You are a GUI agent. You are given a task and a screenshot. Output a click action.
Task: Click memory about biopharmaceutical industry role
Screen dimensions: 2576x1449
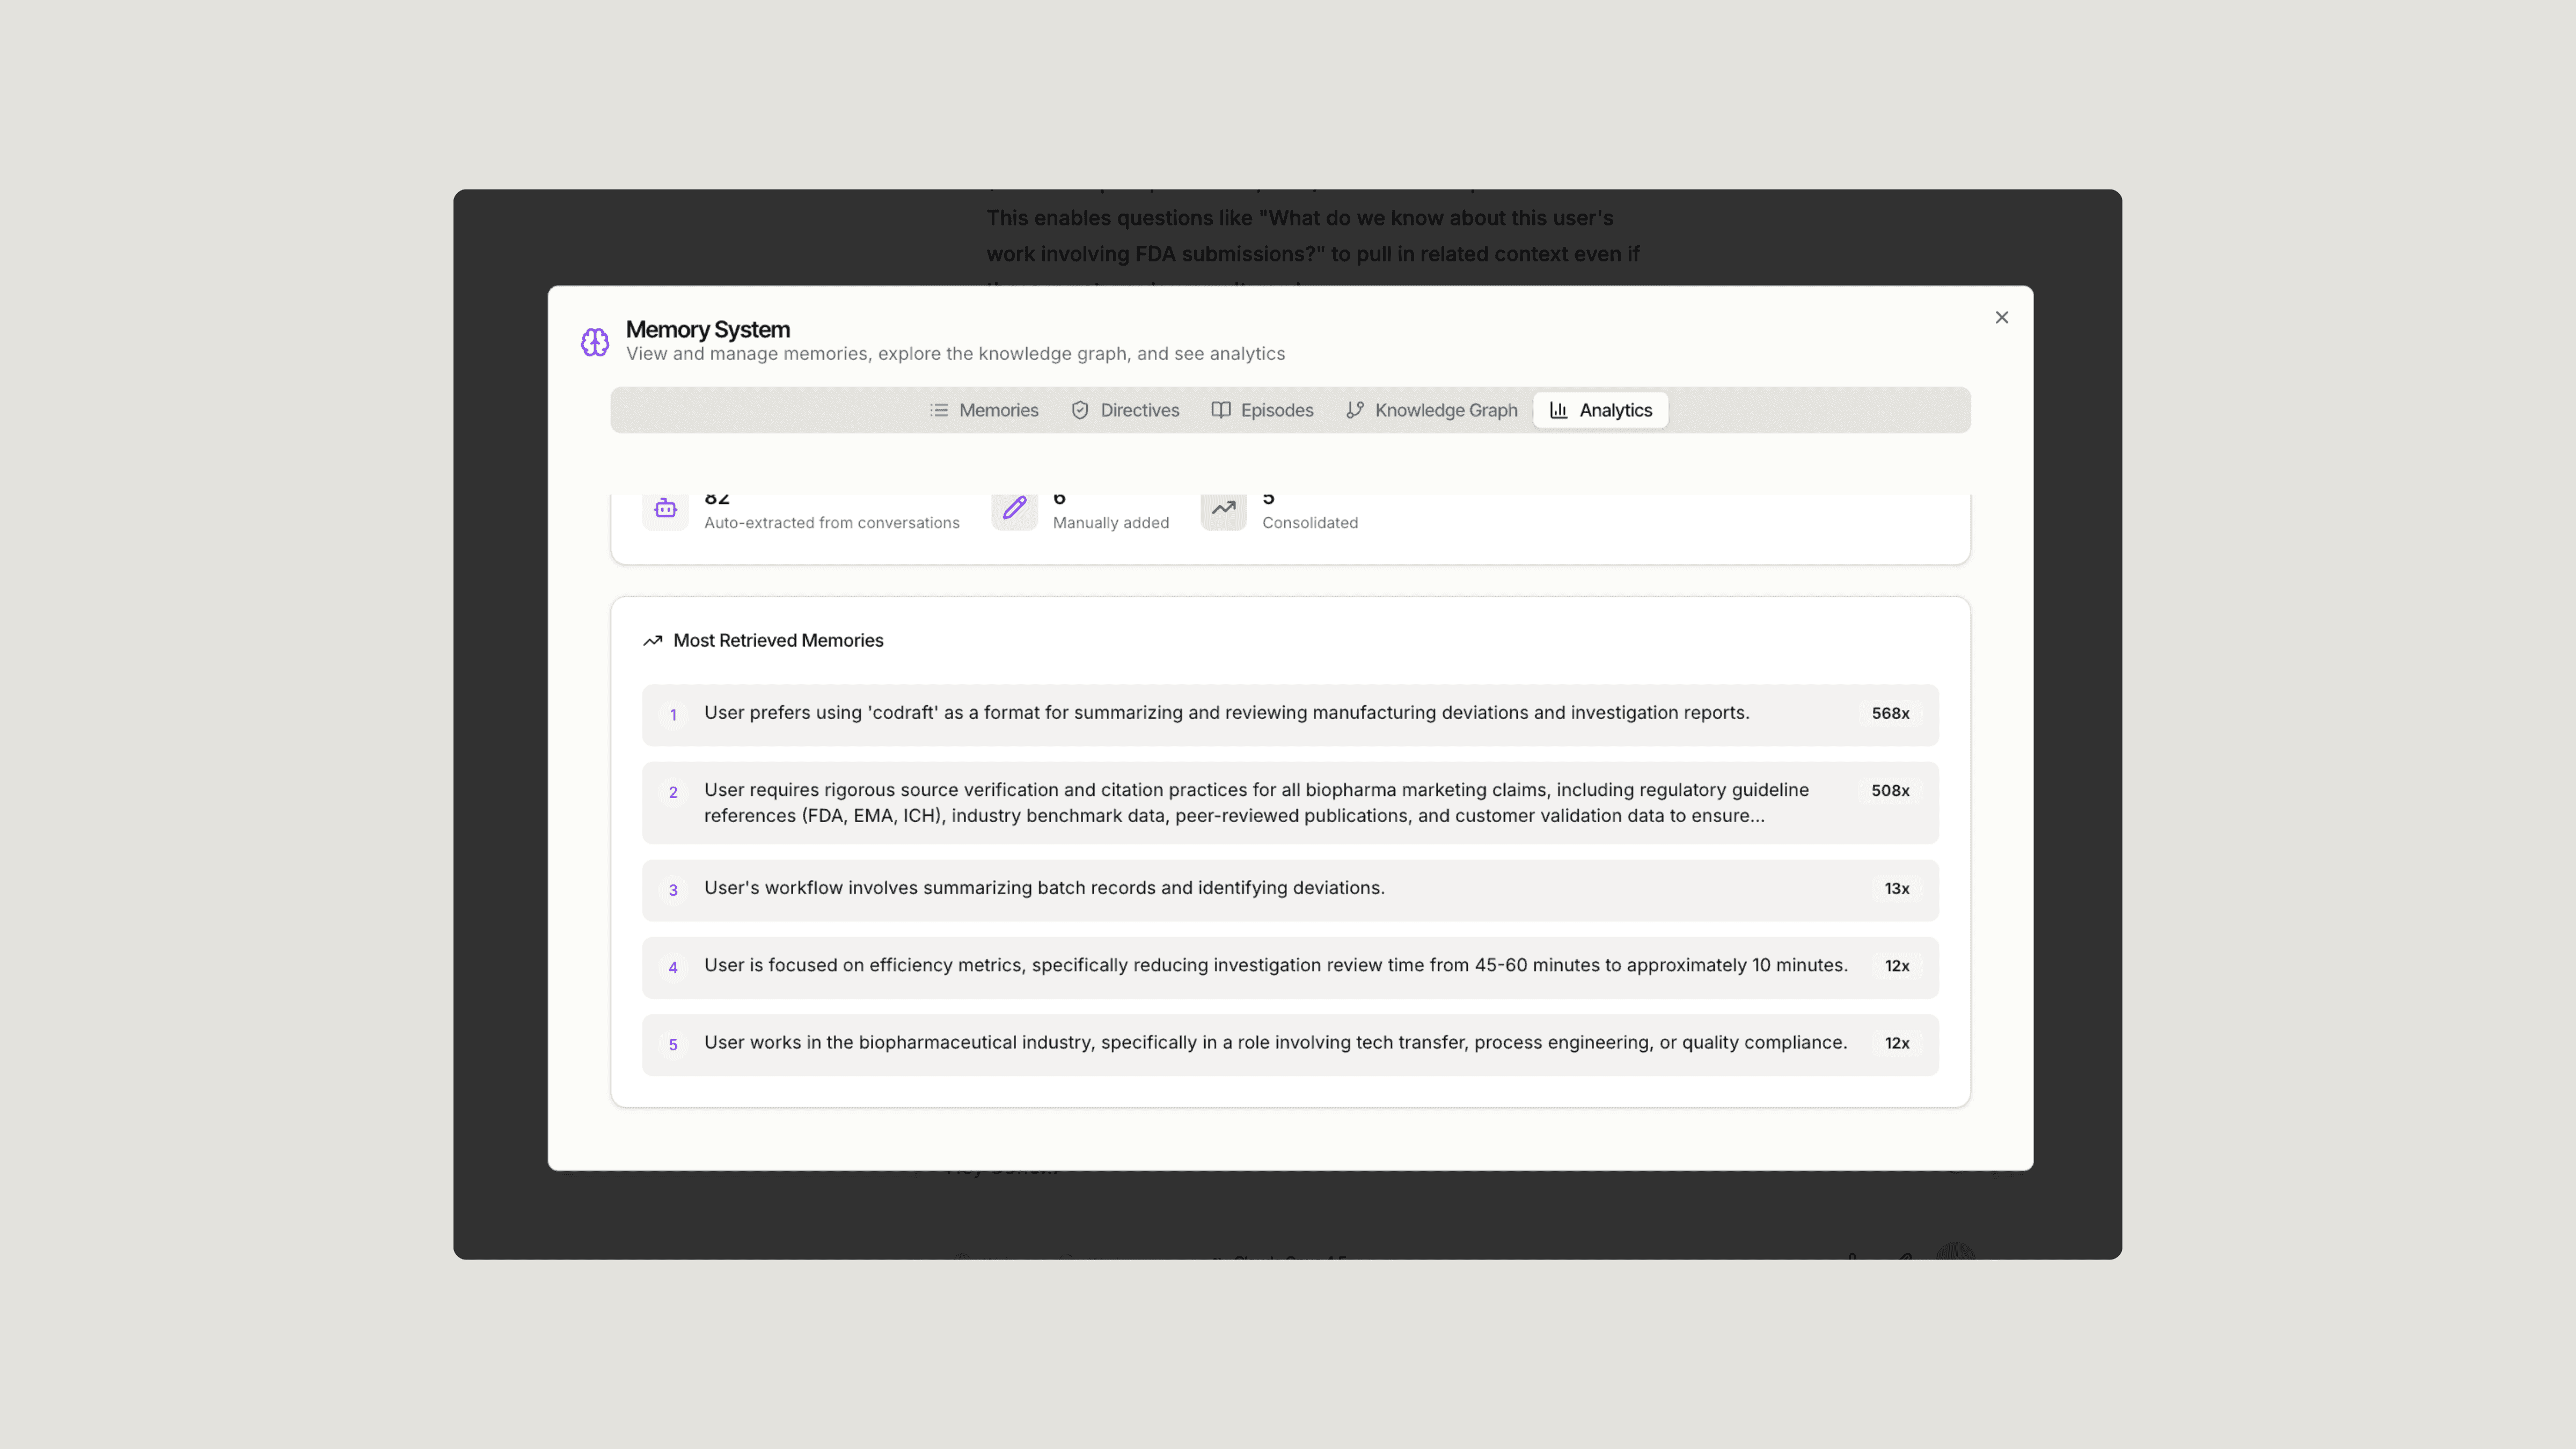(x=1275, y=1043)
